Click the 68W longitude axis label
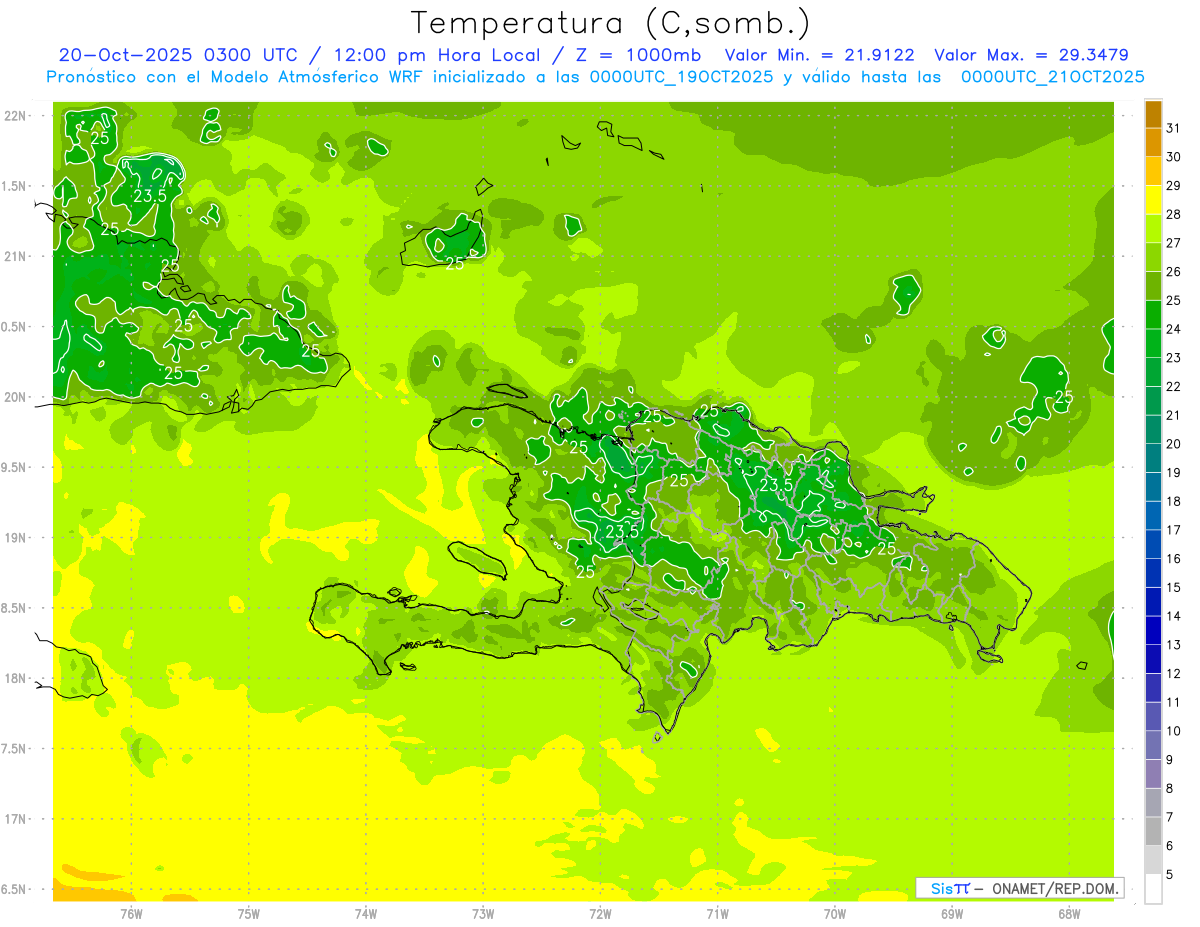 point(1068,913)
